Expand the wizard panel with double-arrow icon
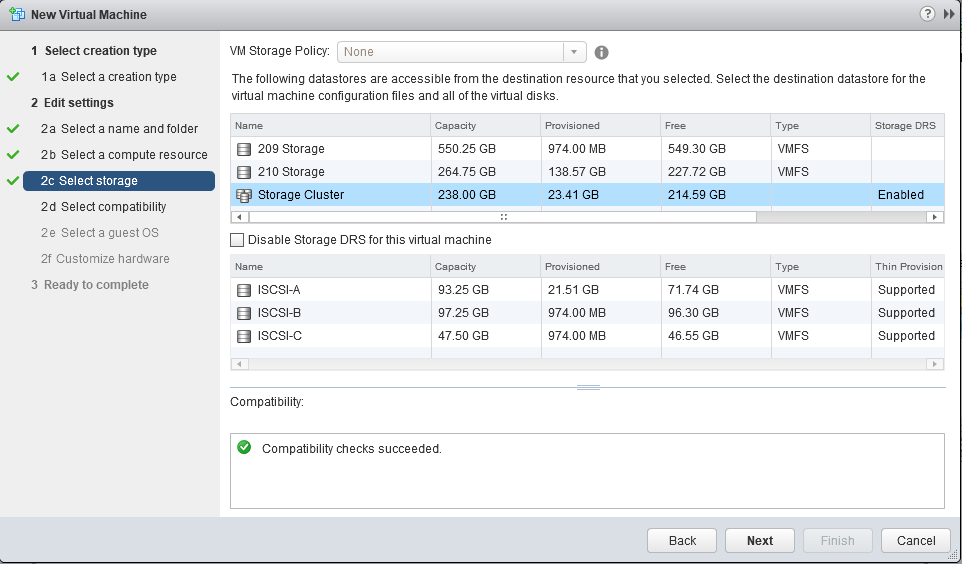Image resolution: width=962 pixels, height=564 pixels. pos(948,14)
